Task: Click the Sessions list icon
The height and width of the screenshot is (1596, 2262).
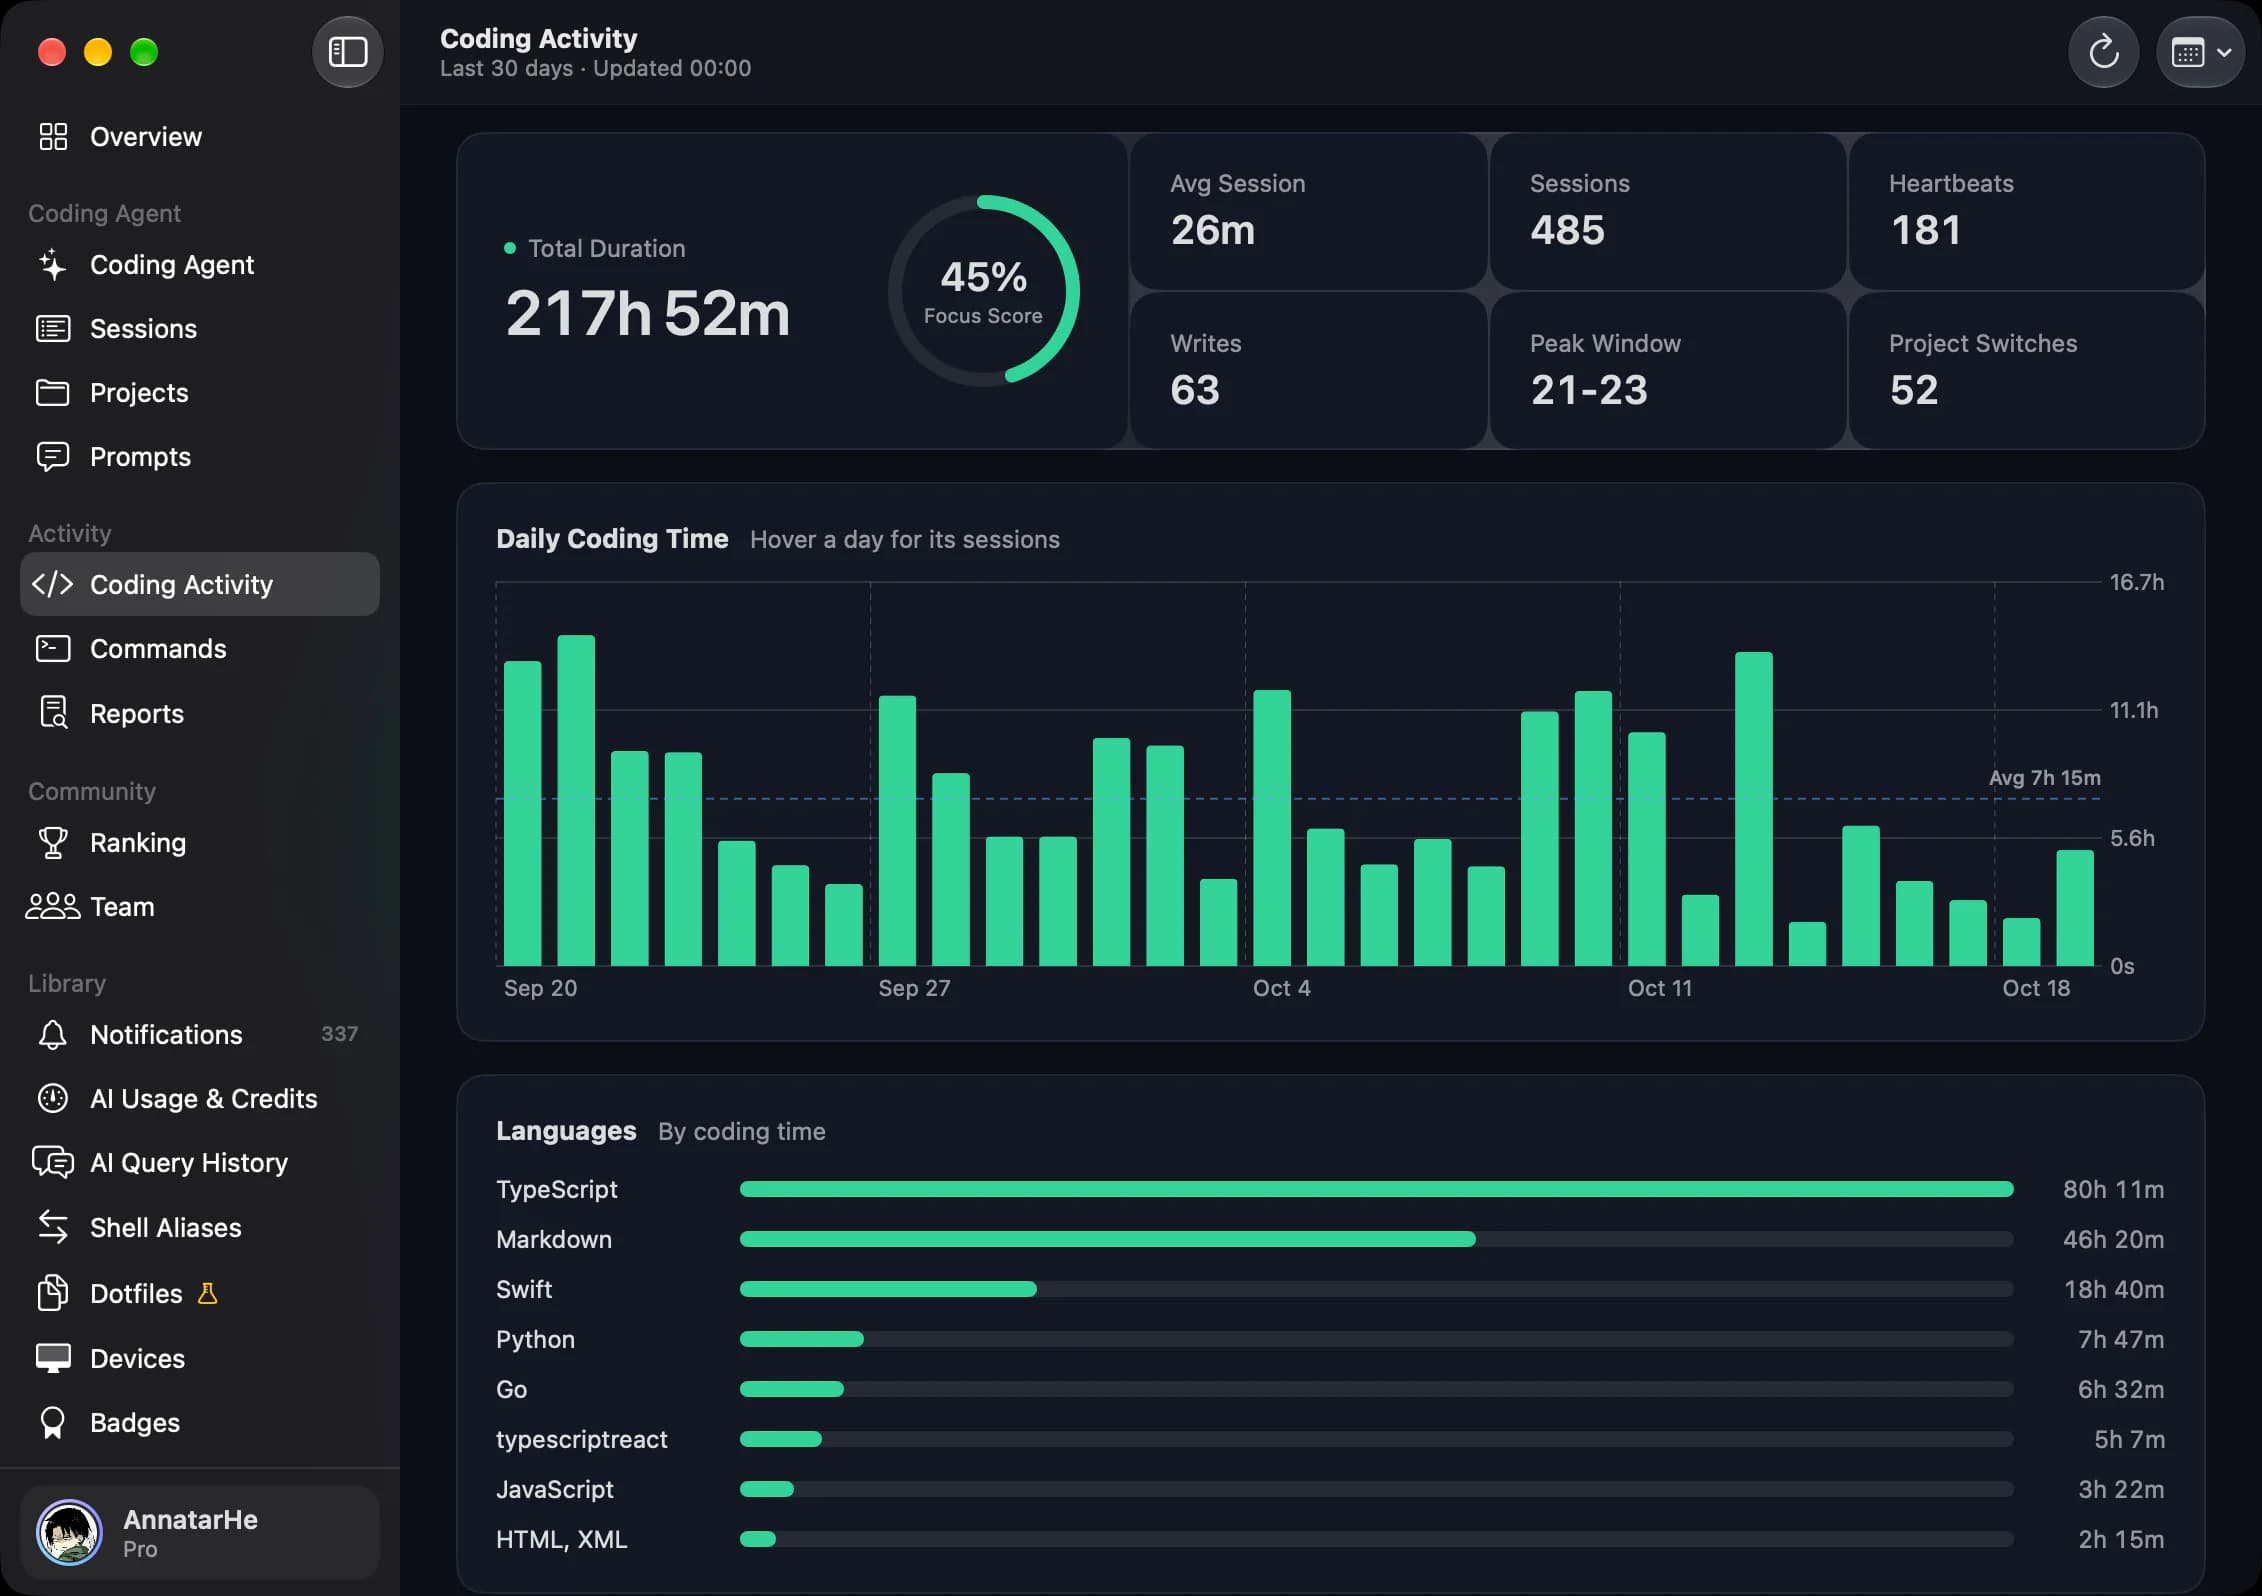Action: pos(53,329)
